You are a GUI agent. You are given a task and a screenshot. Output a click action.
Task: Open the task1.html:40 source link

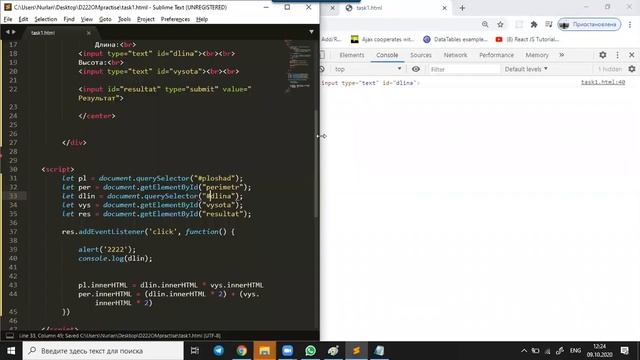click(603, 82)
